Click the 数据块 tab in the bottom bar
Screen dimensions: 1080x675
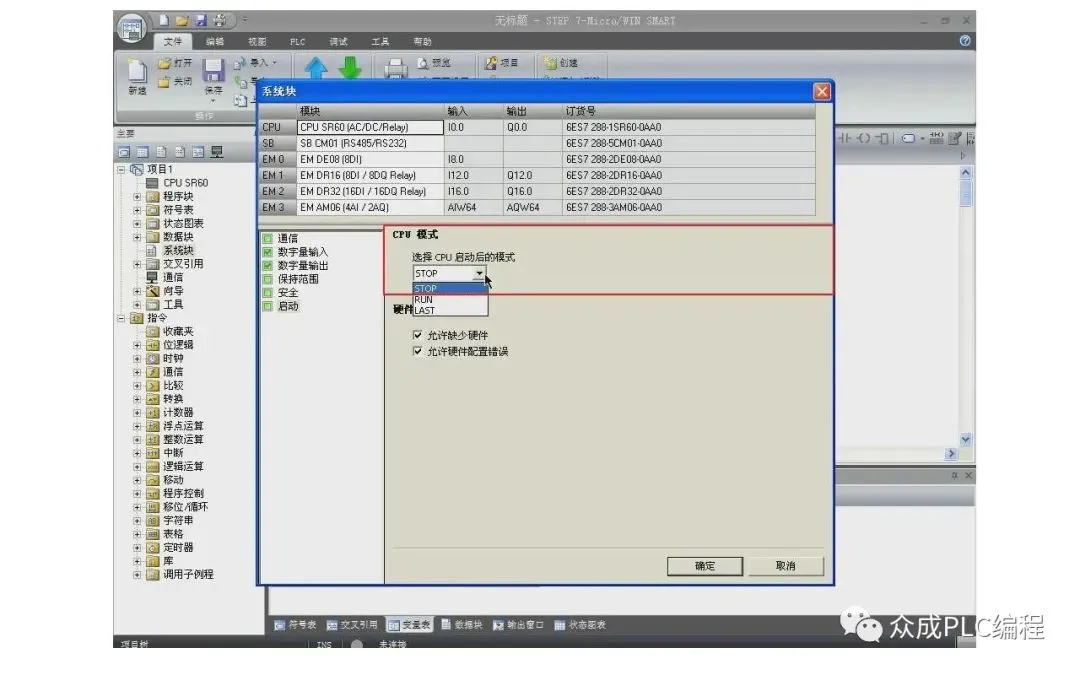coord(461,625)
